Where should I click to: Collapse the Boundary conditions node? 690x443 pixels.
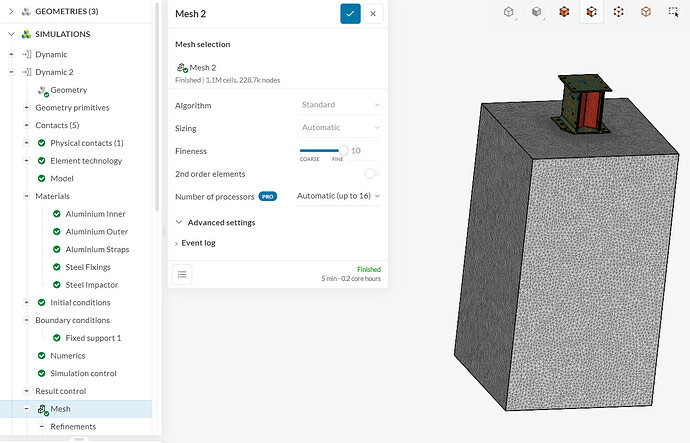click(x=26, y=320)
